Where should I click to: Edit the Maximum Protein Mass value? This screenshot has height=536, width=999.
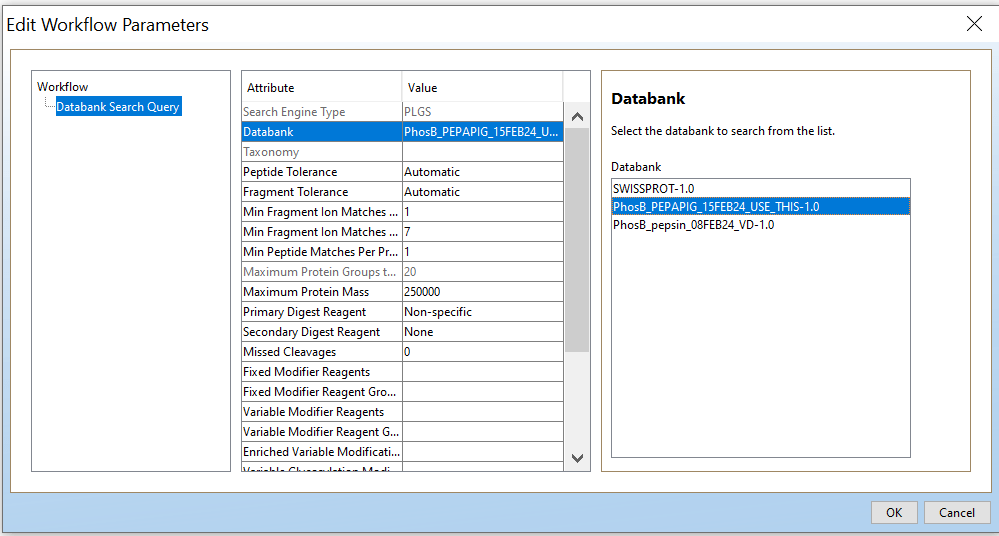(482, 292)
